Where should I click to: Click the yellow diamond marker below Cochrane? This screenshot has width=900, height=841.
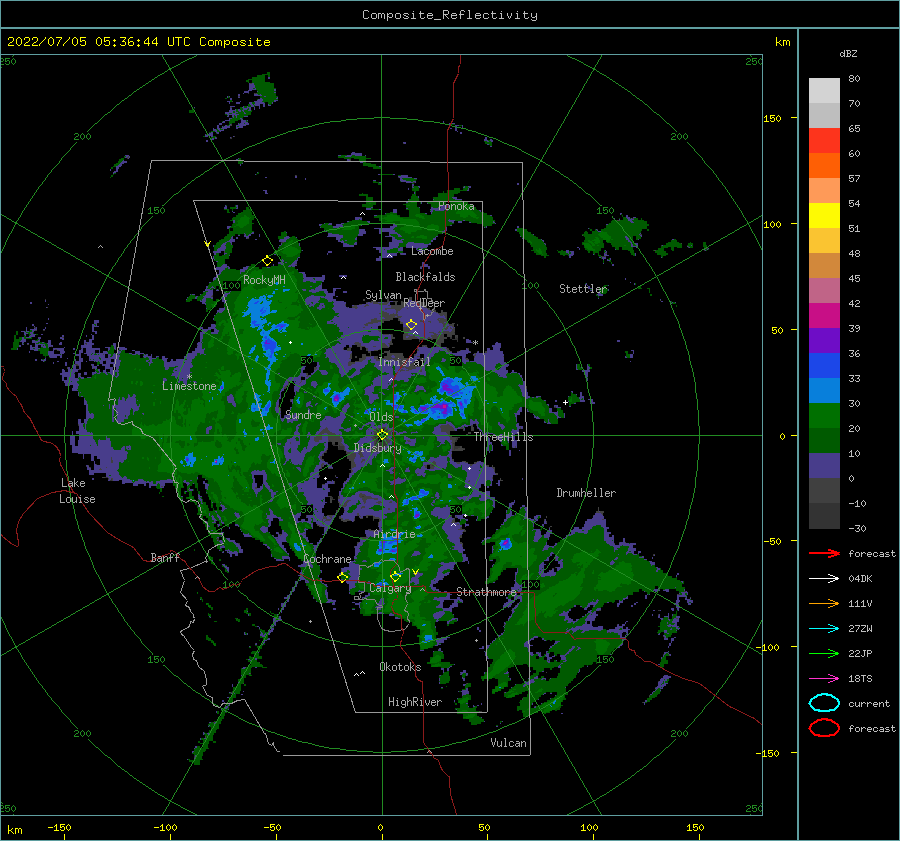pos(343,577)
